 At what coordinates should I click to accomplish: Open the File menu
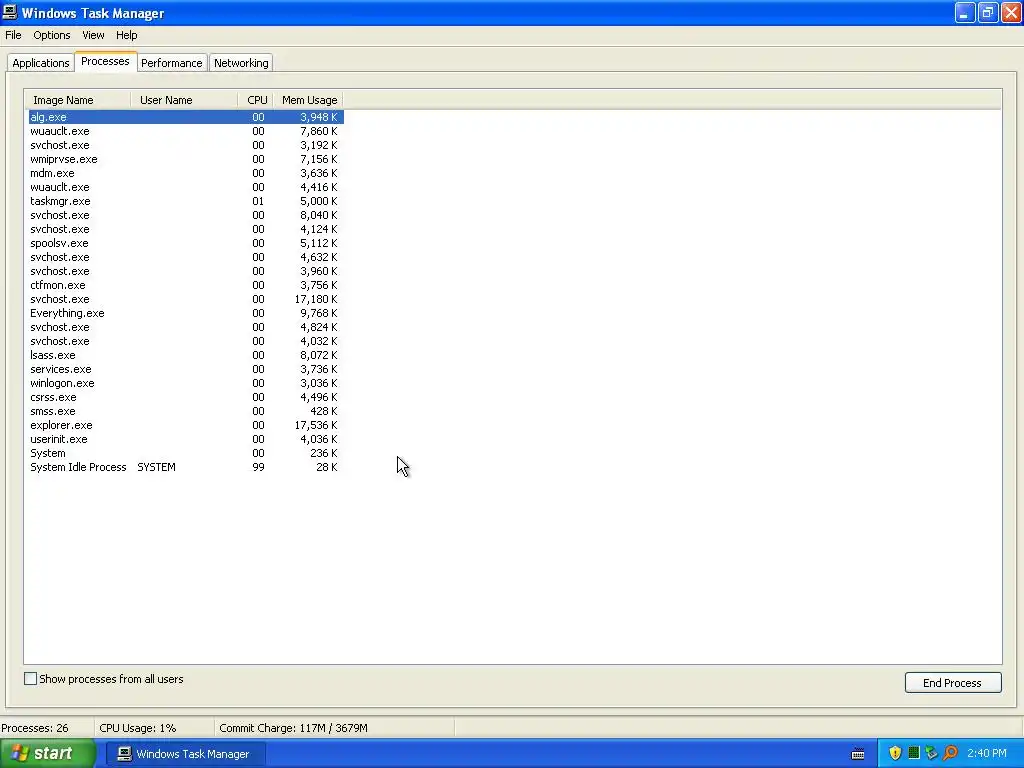click(x=13, y=35)
